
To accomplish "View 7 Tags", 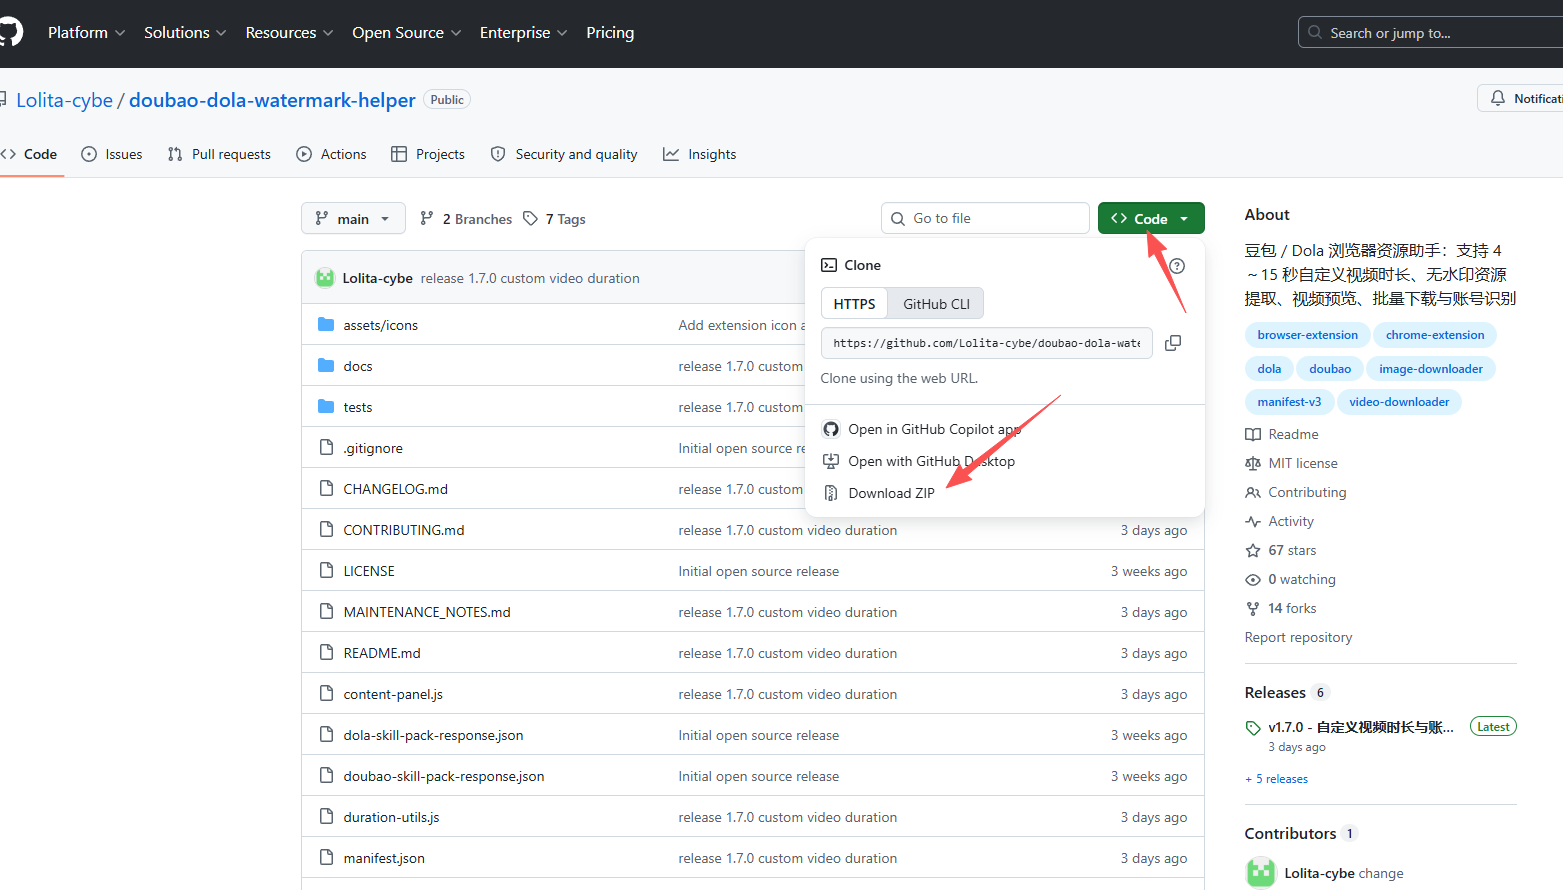I will point(554,219).
